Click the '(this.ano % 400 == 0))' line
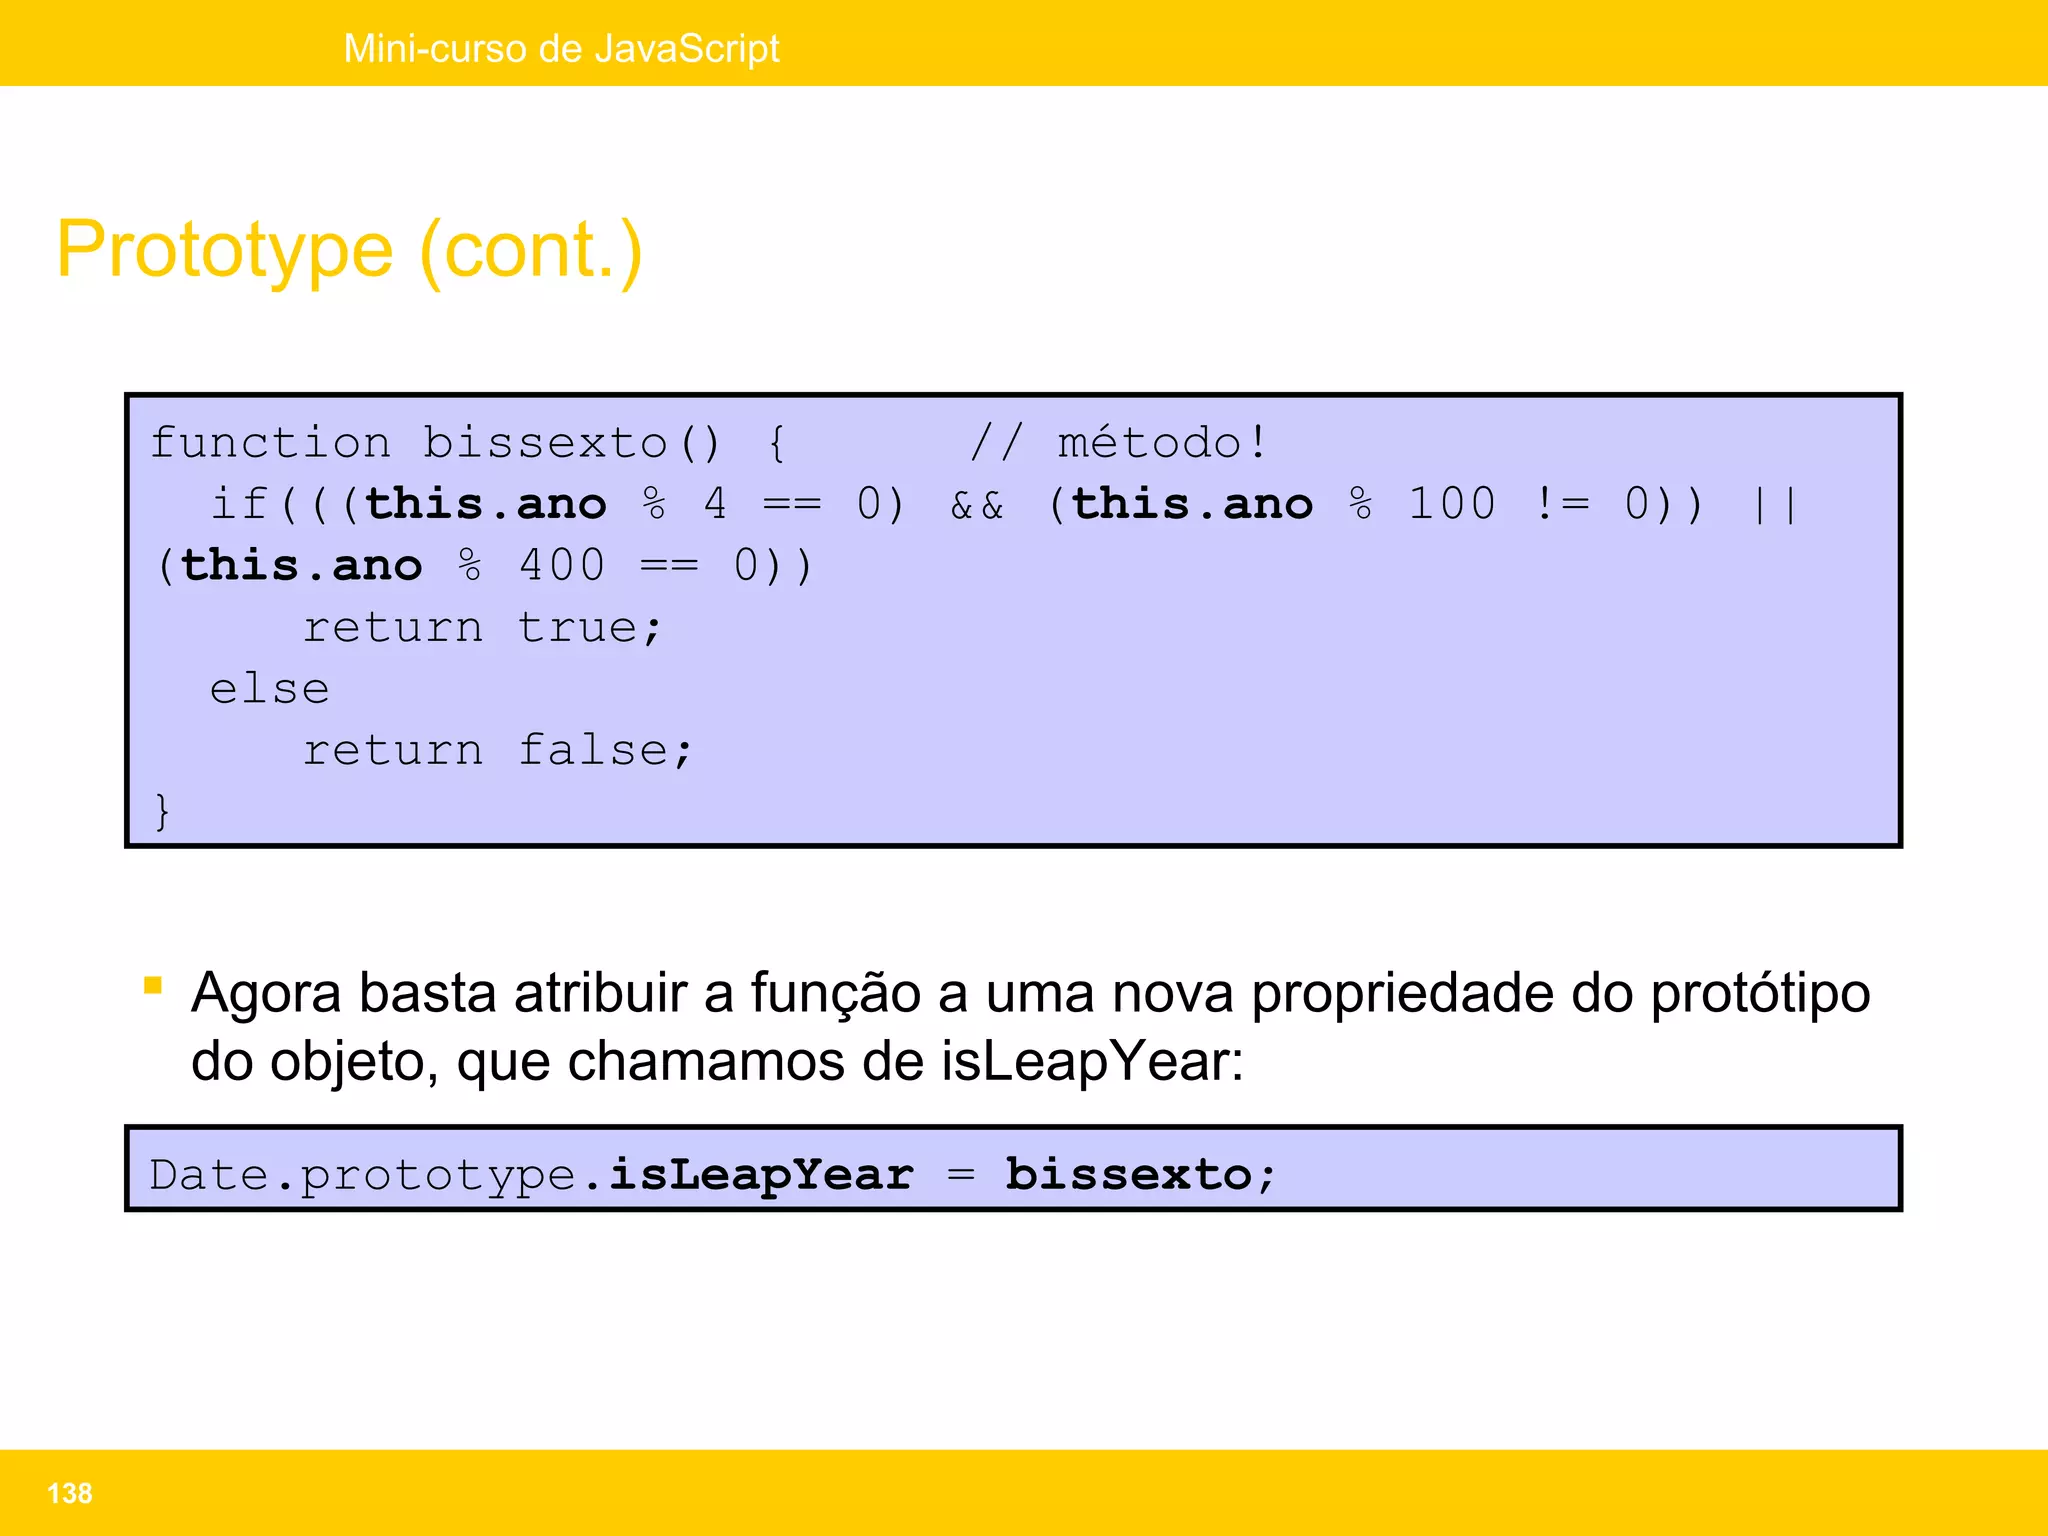This screenshot has height=1536, width=2048. 485,565
